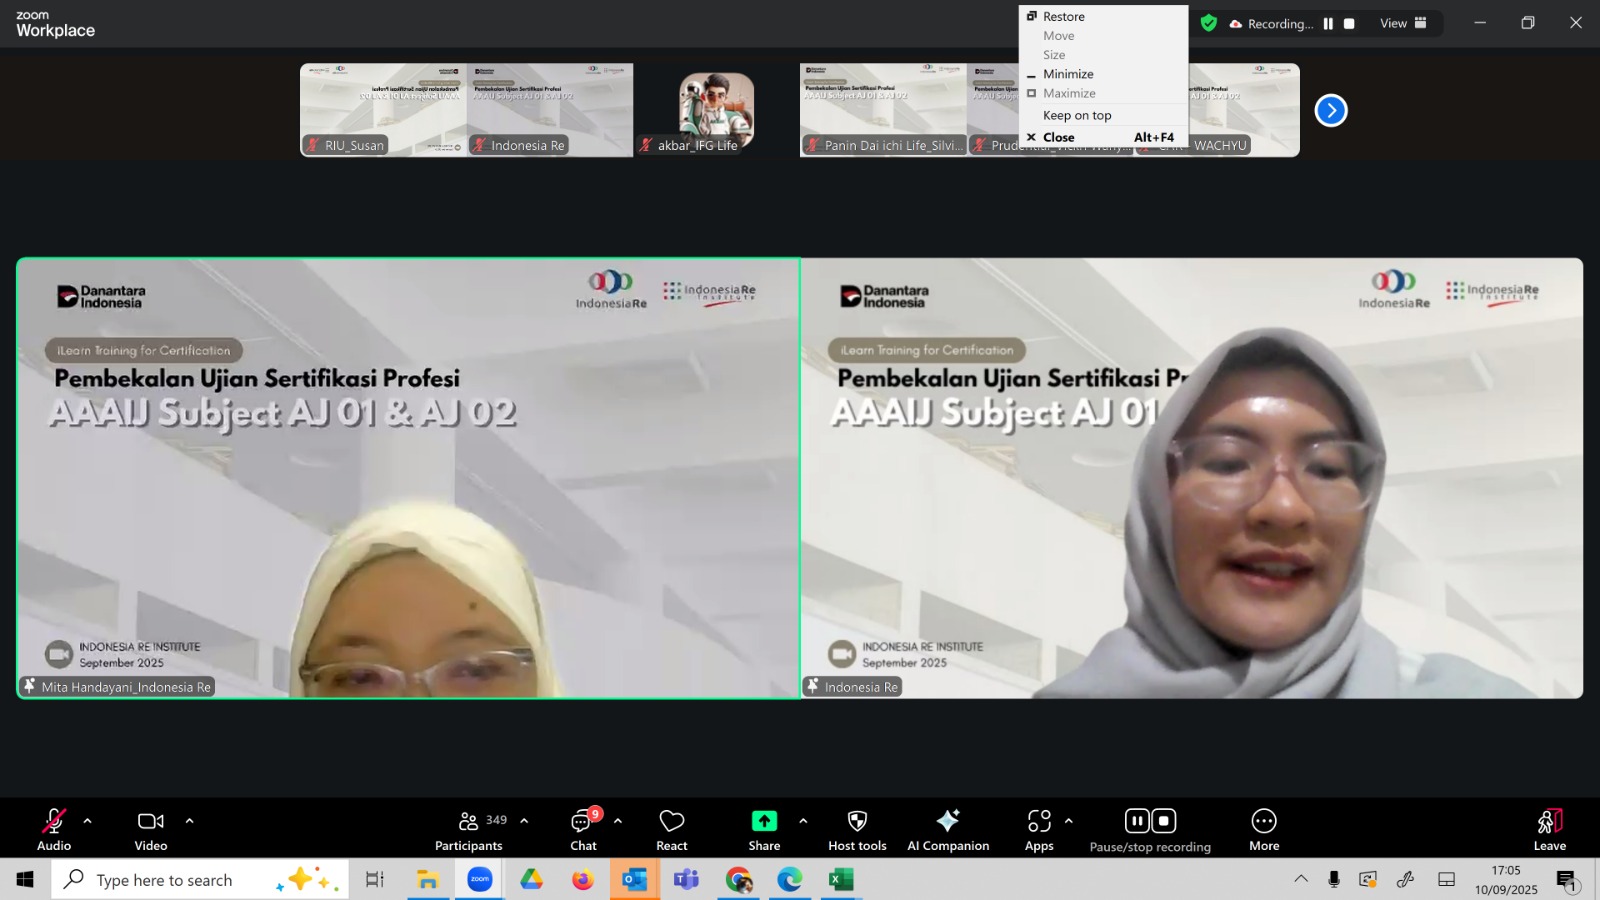The height and width of the screenshot is (900, 1600).
Task: Choose Restore from window menu
Action: point(1063,17)
